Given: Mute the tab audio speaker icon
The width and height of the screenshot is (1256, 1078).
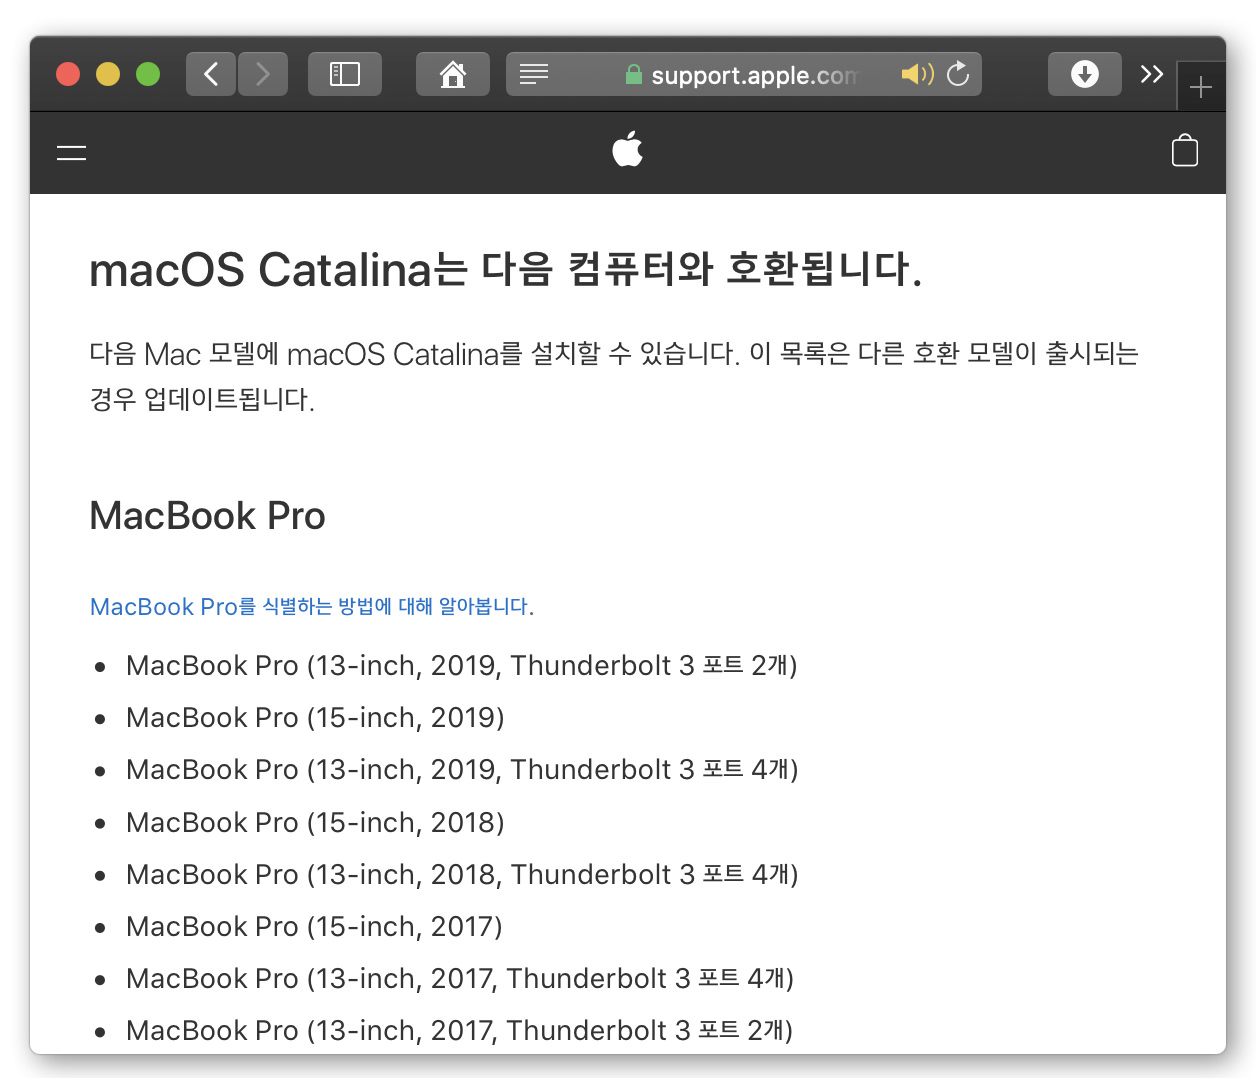Looking at the screenshot, I should 917,74.
